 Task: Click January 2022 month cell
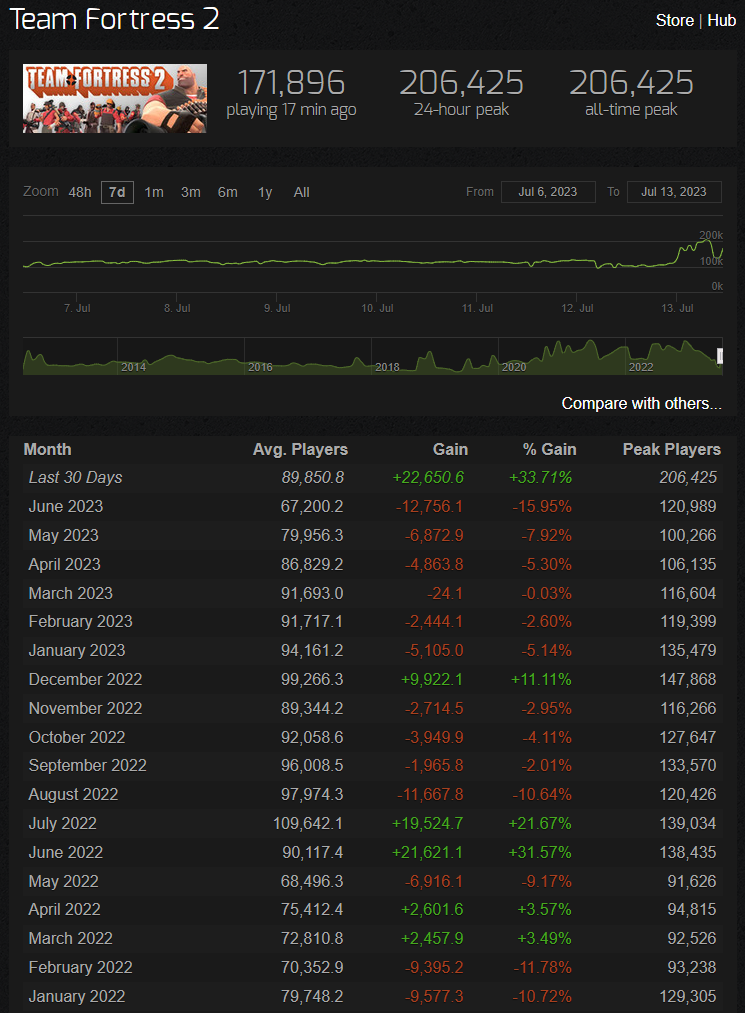click(77, 997)
